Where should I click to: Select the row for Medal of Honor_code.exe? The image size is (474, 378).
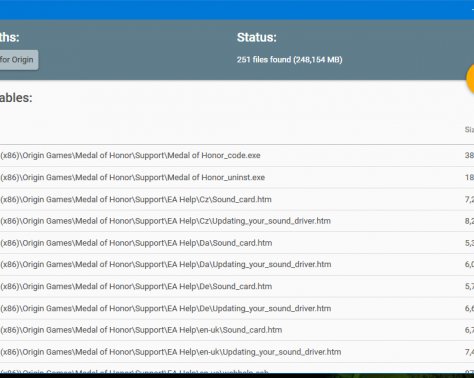(237, 156)
